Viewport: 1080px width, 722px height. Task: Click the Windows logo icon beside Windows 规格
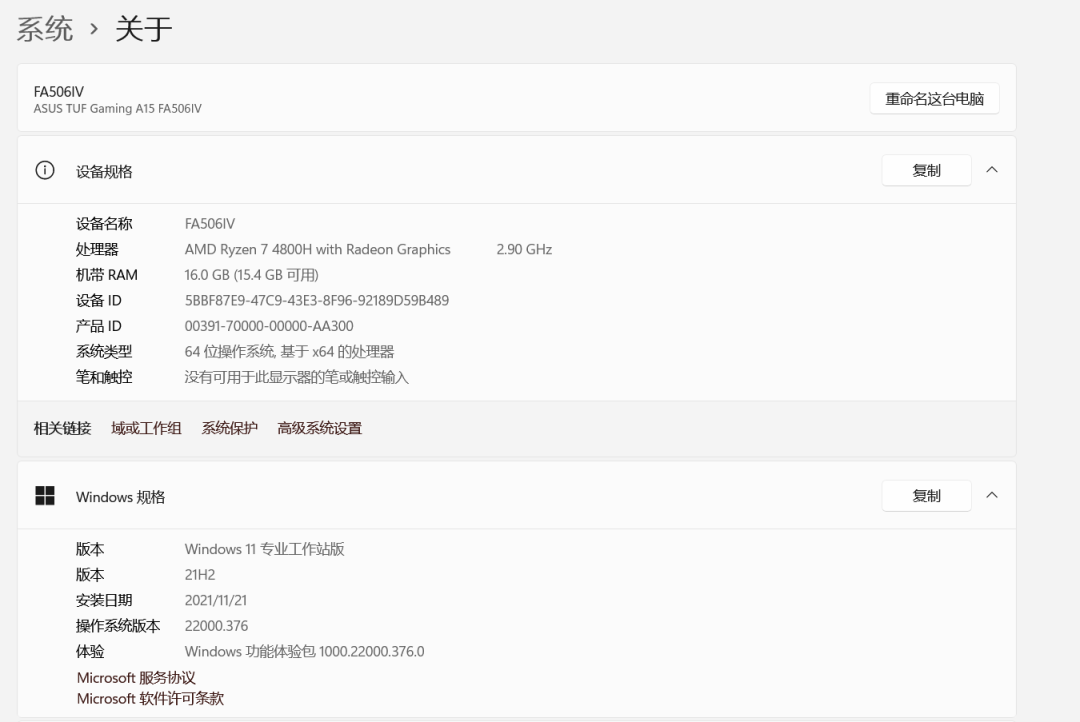click(x=45, y=495)
